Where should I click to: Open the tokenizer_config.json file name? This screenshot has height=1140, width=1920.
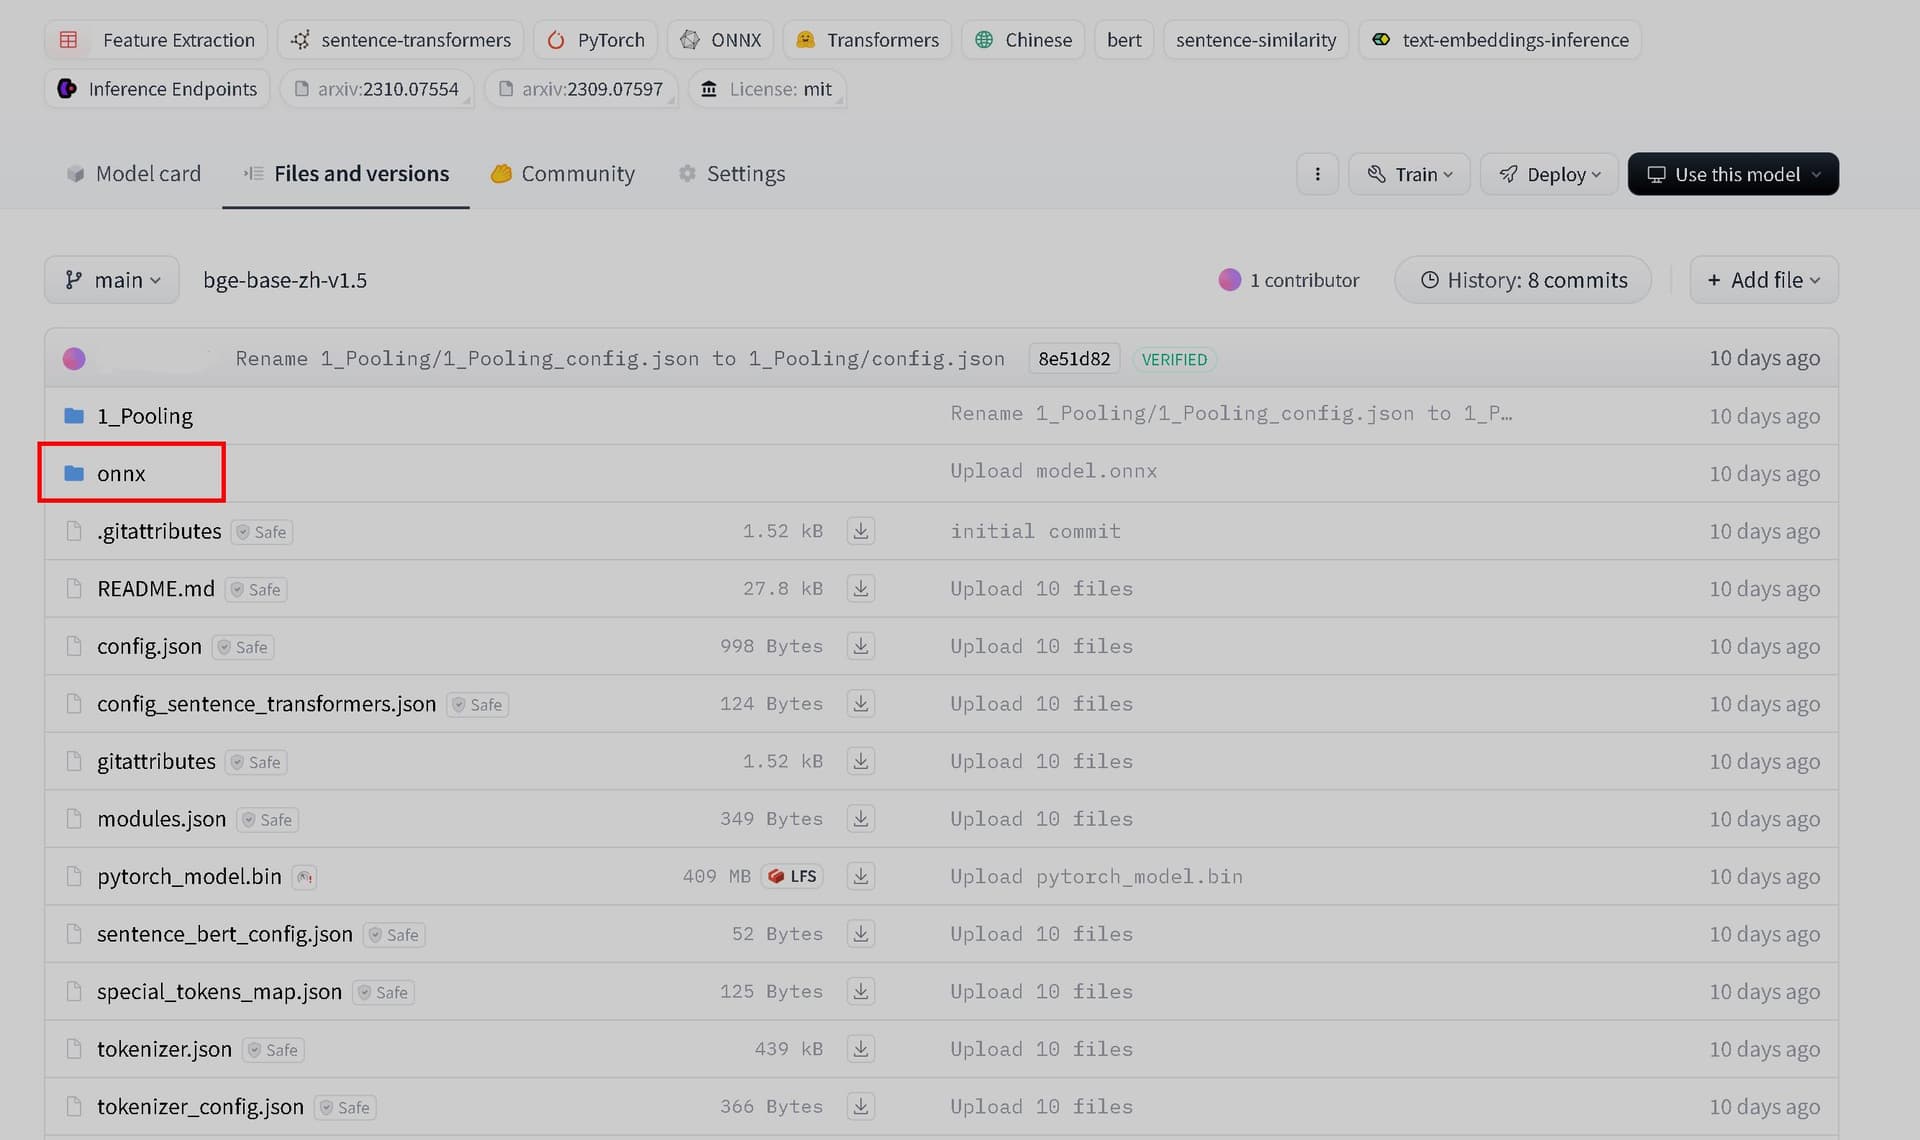200,1107
